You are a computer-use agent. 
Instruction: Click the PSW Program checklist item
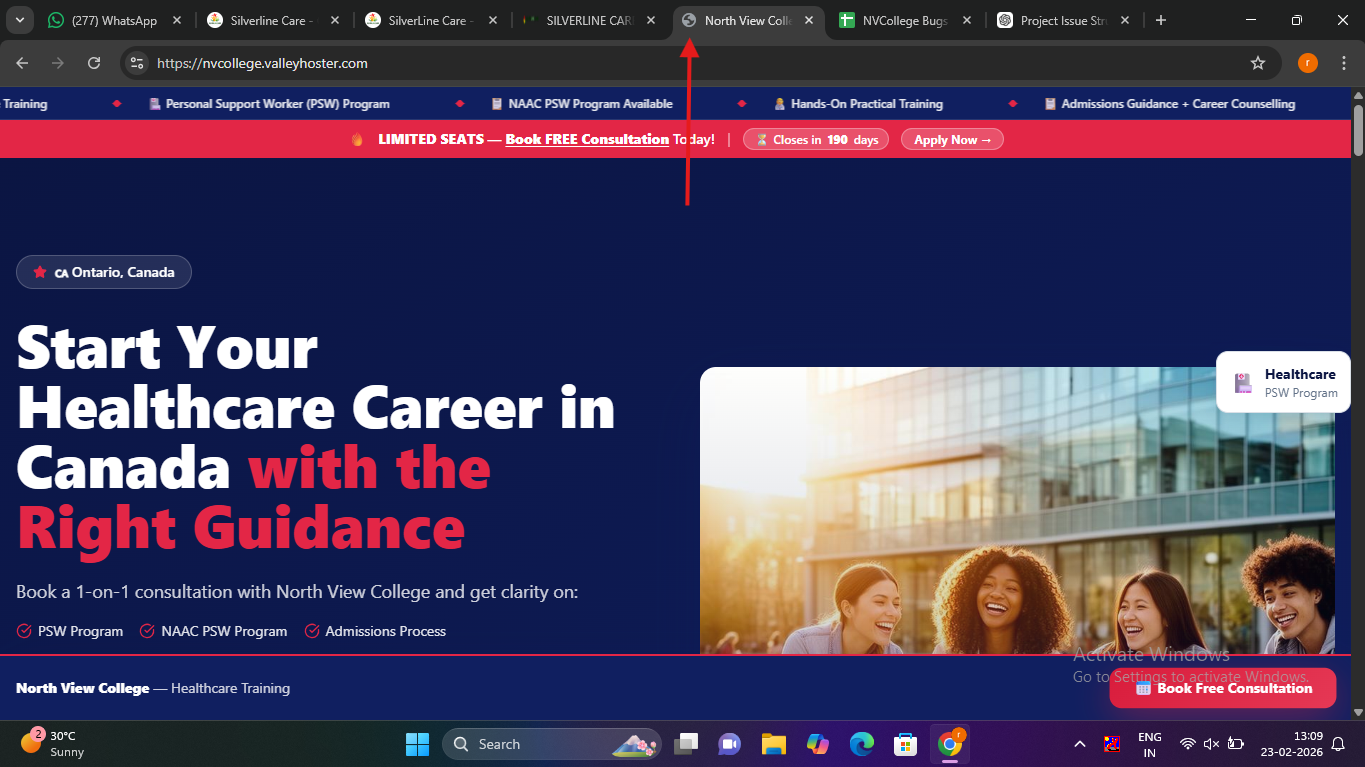point(70,631)
